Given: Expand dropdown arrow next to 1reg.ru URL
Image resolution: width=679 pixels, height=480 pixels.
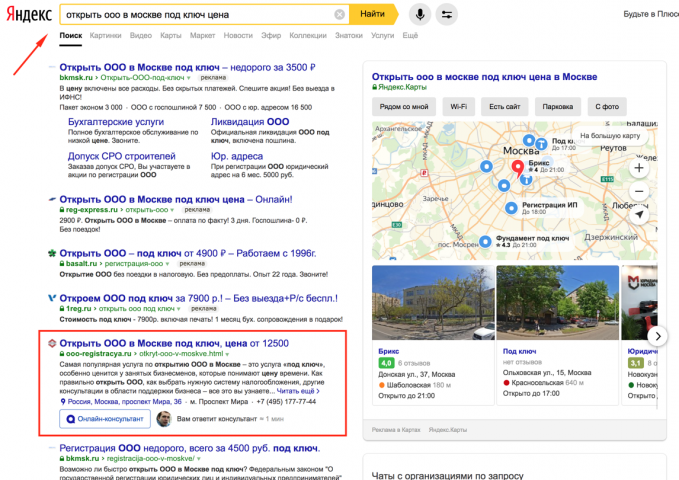Looking at the screenshot, I should pos(178,309).
